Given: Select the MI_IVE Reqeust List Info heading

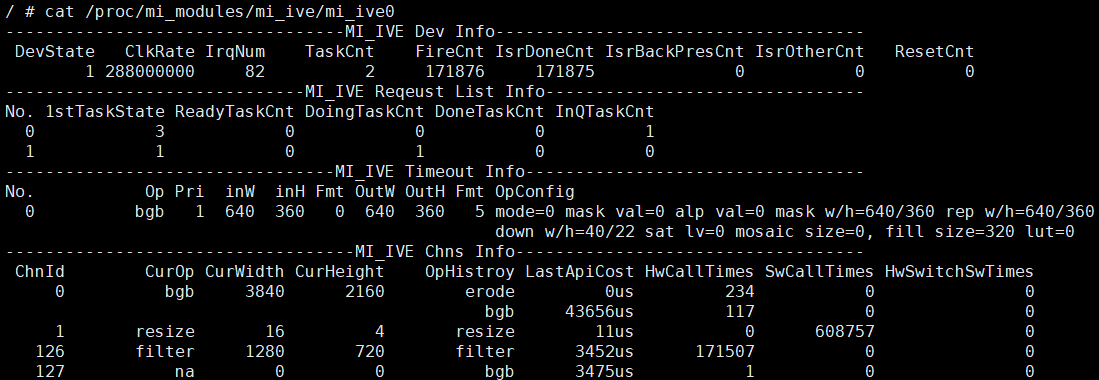Looking at the screenshot, I should (x=425, y=91).
